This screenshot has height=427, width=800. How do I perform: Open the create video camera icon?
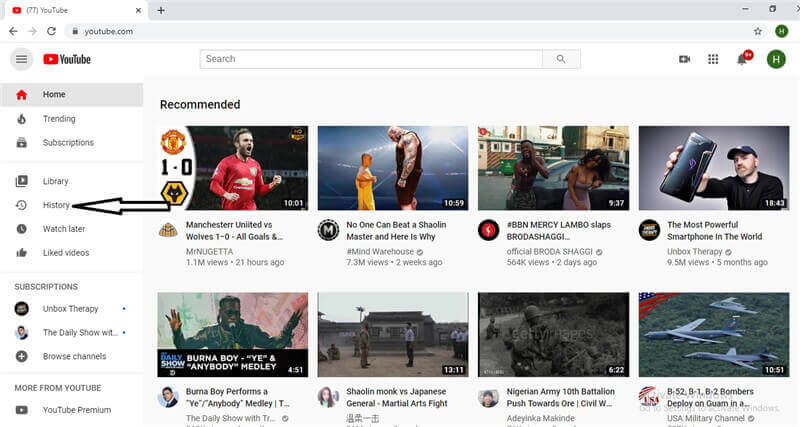(x=684, y=59)
